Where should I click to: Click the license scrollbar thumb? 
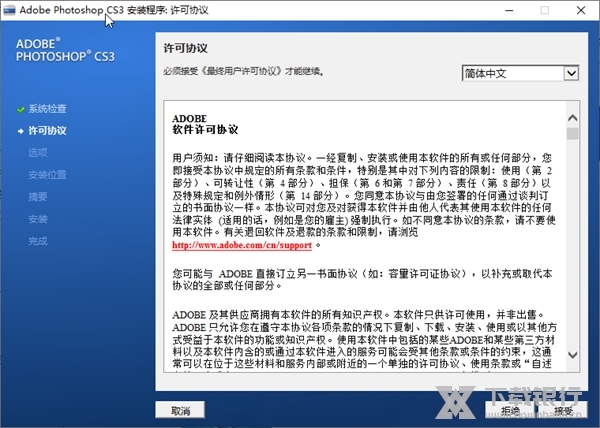(x=572, y=133)
